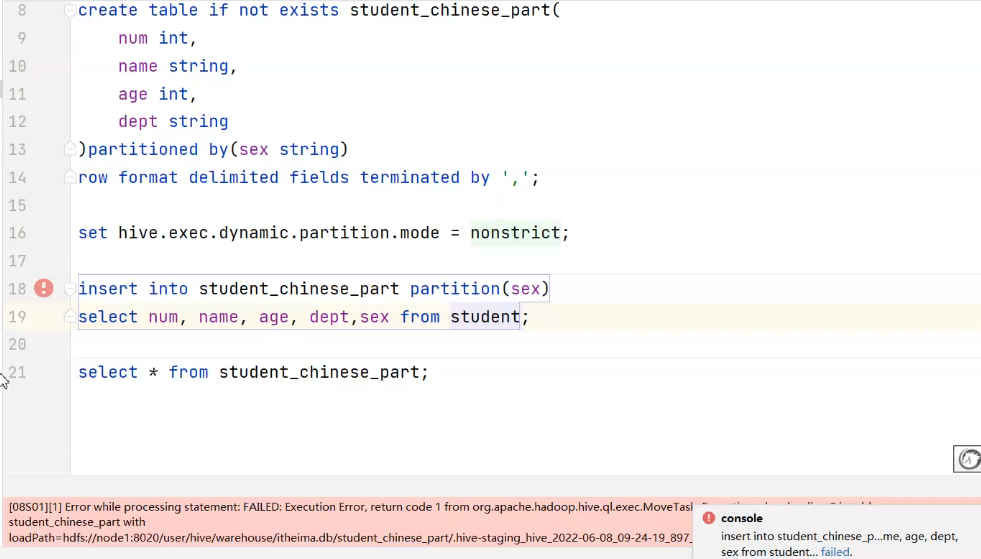Viewport: 981px width, 559px height.
Task: Click 'student_chinese_part' in the create table line
Action: point(450,11)
